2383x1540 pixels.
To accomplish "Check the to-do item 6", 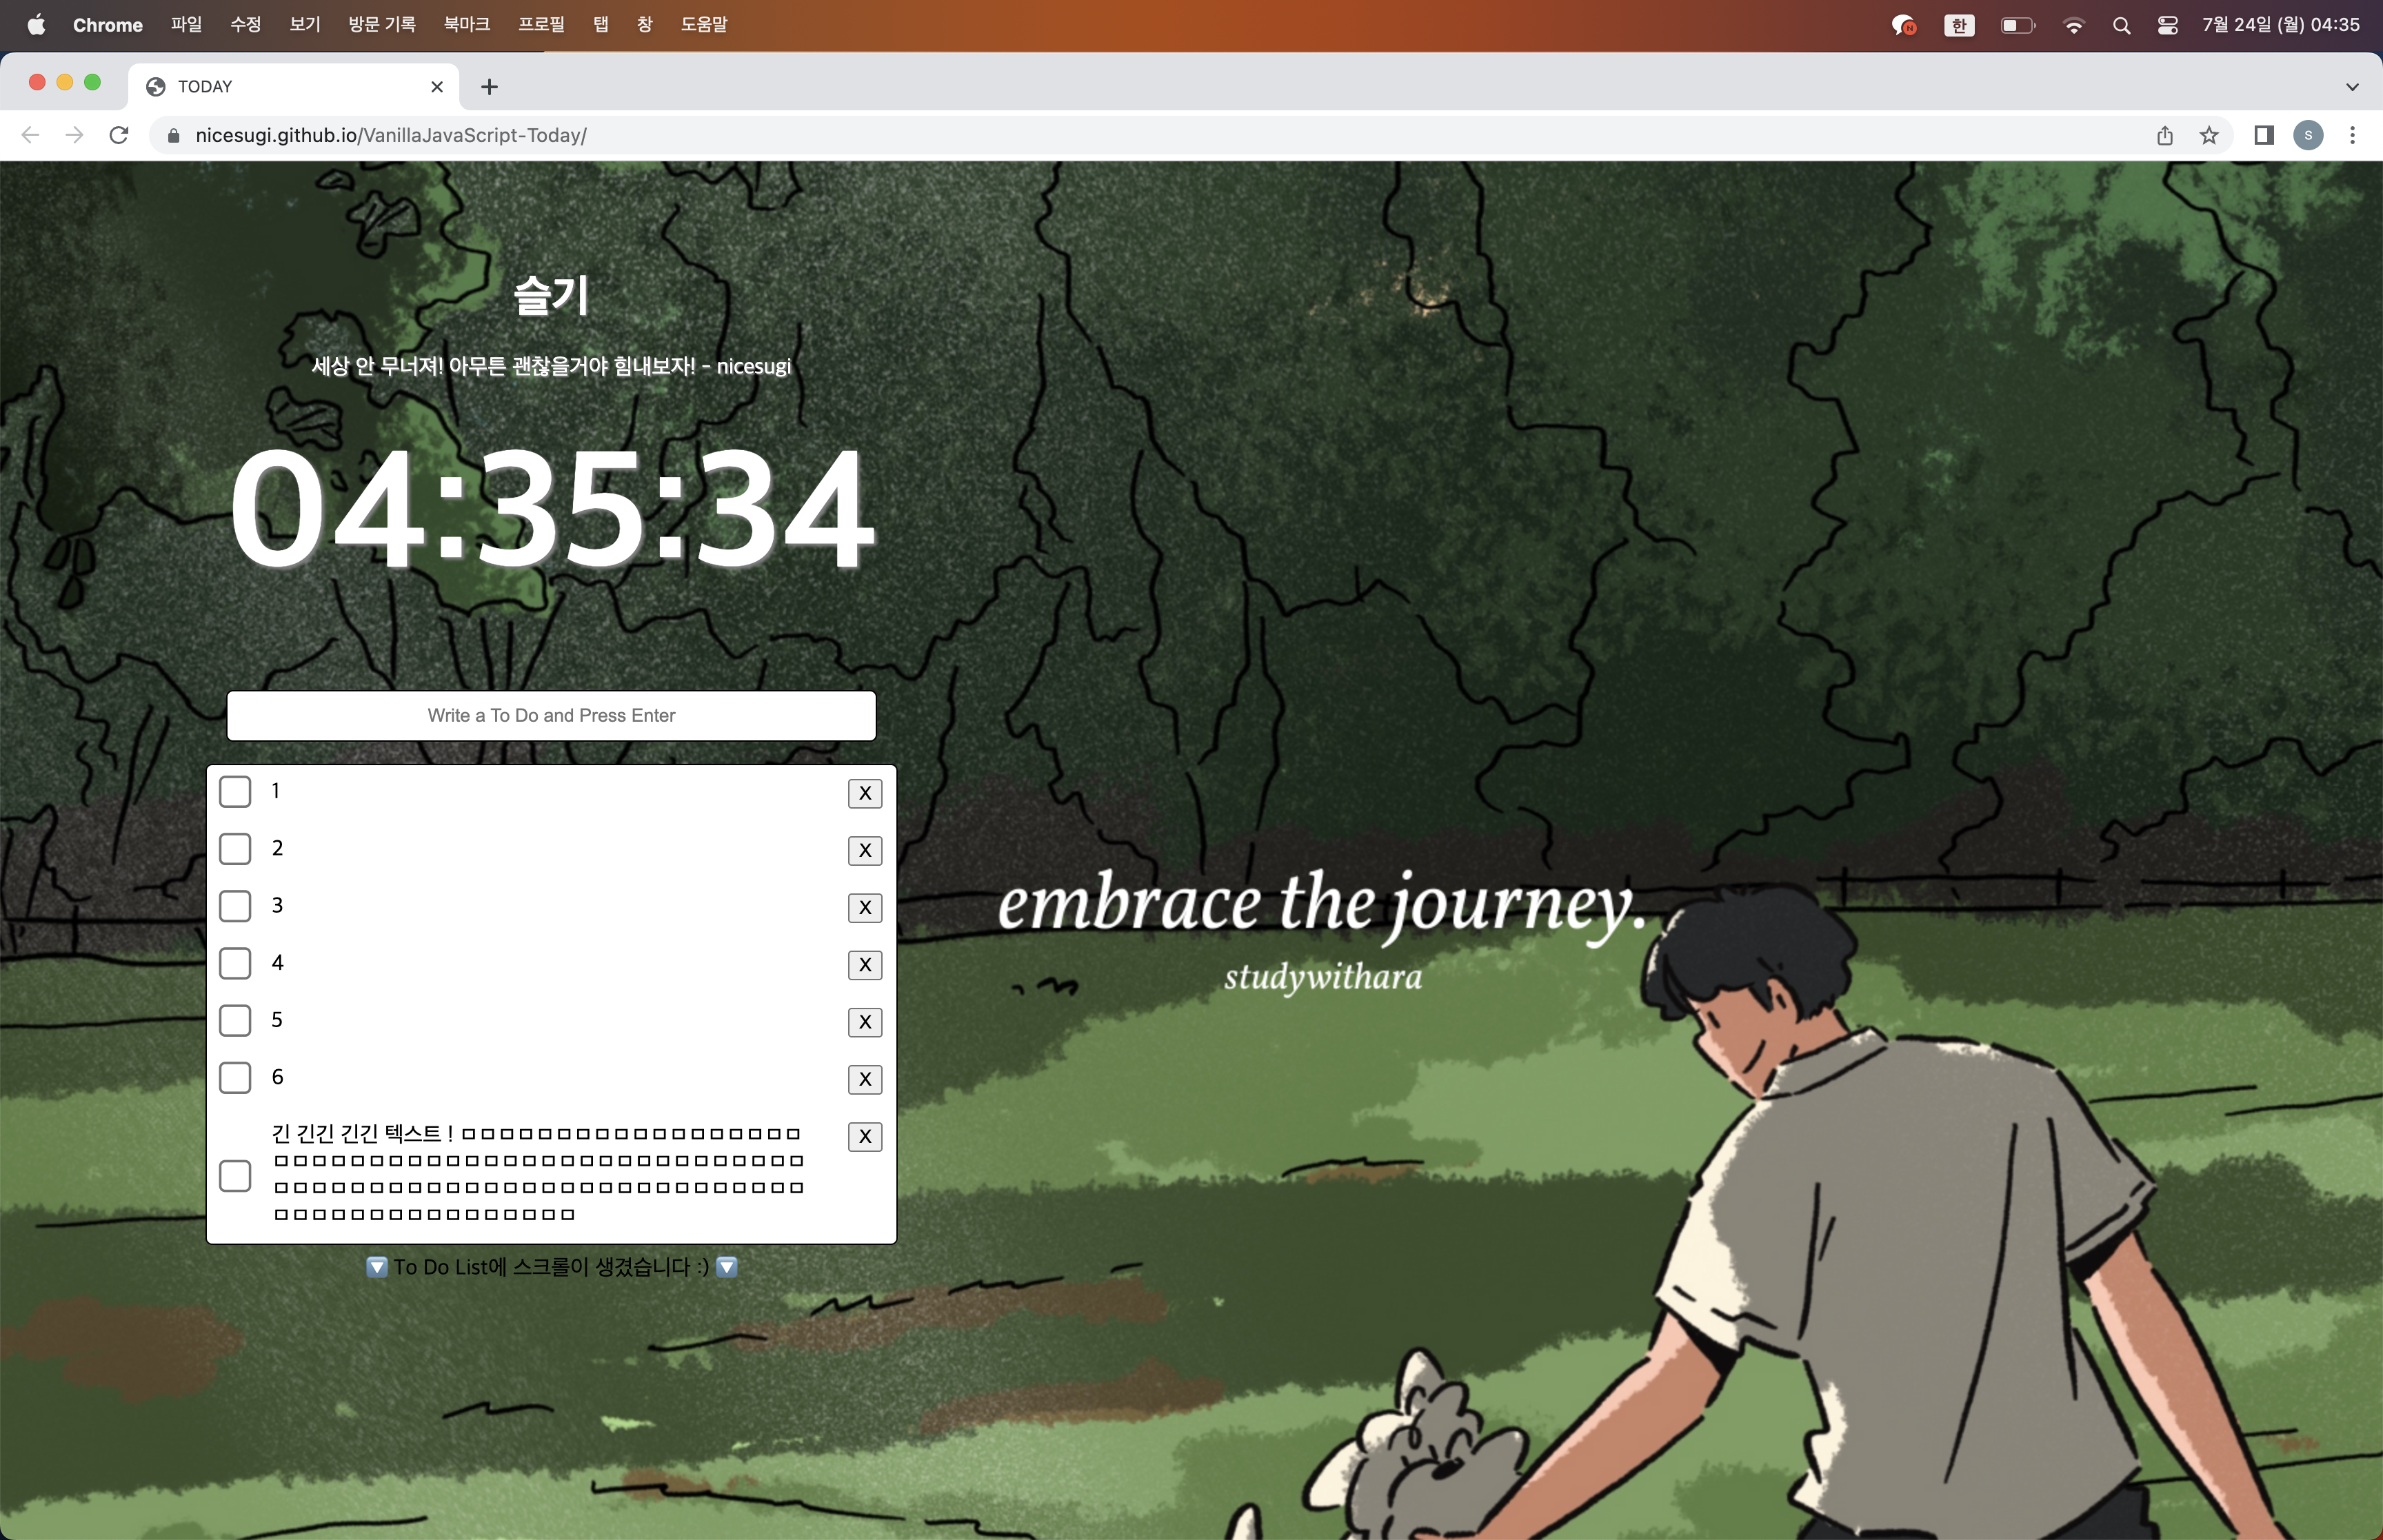I will [x=235, y=1077].
